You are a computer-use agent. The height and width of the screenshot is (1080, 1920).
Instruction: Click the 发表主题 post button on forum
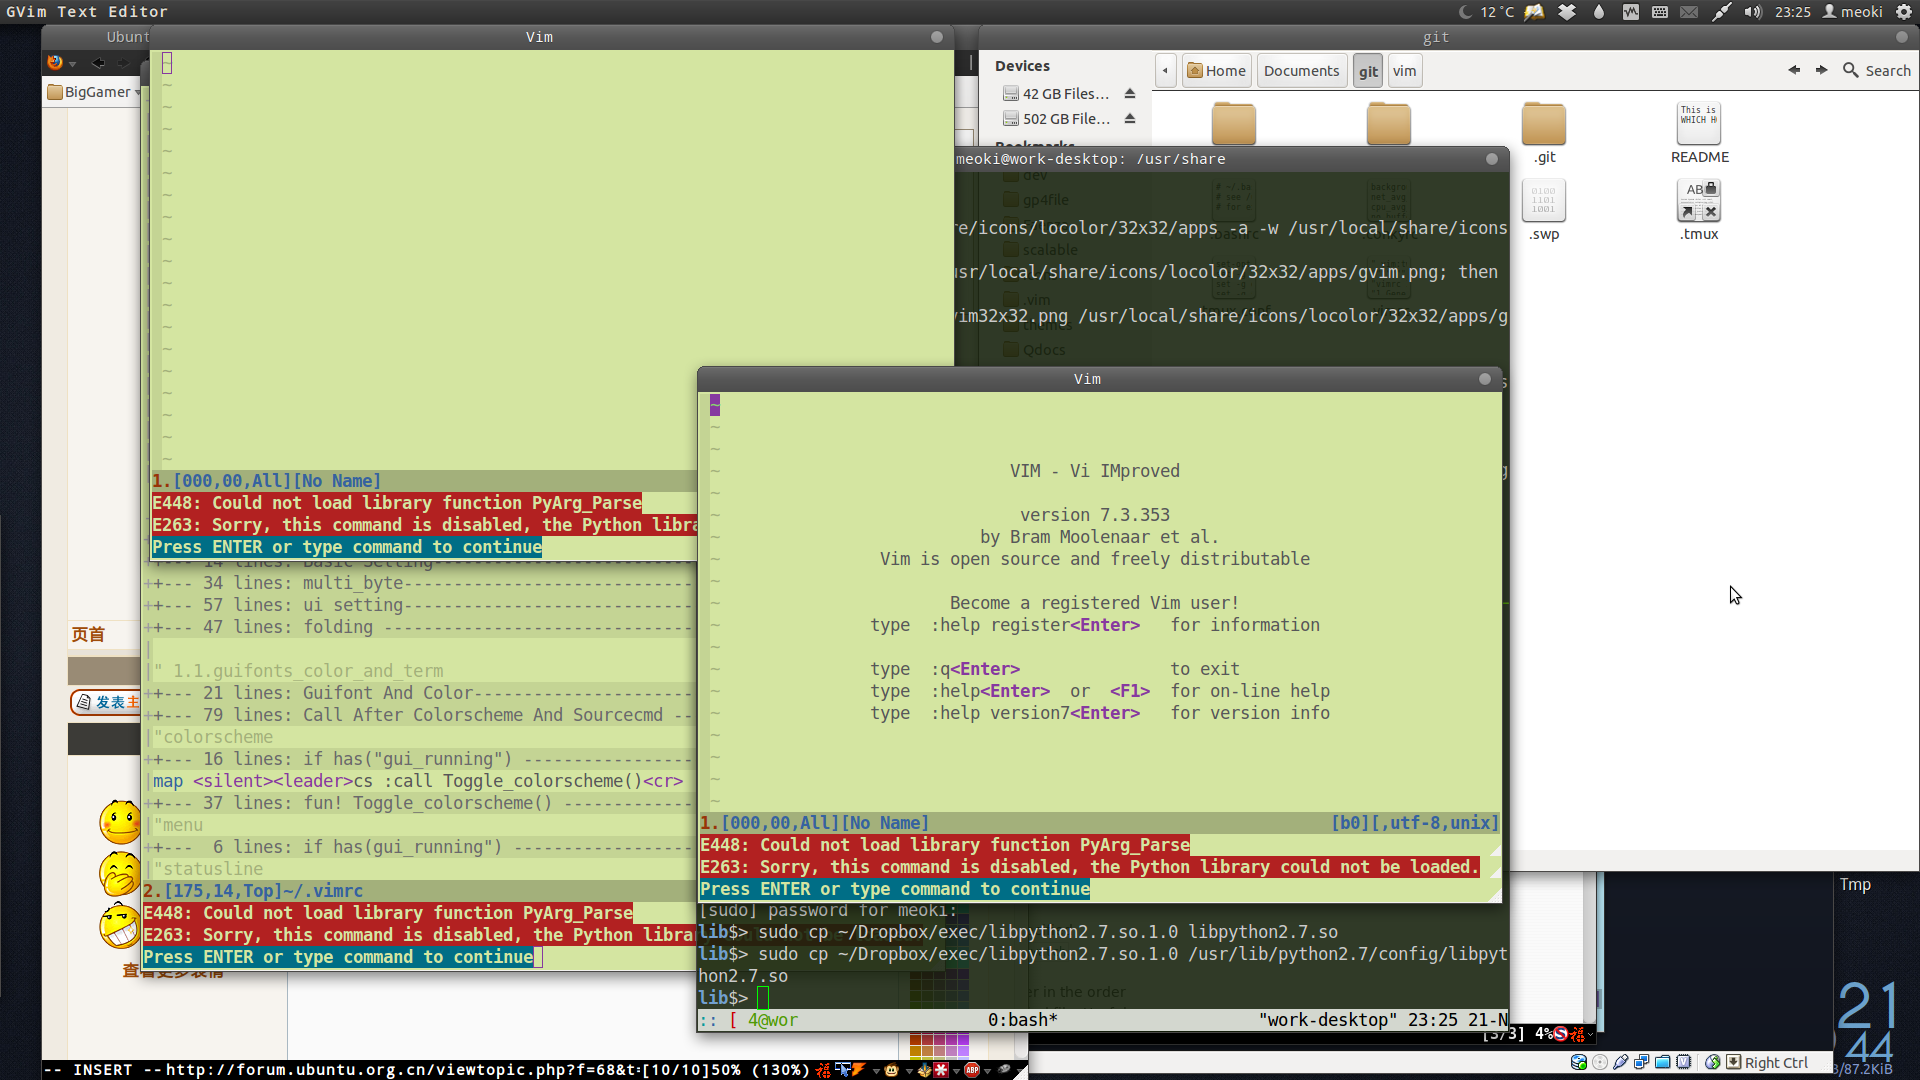click(x=106, y=702)
